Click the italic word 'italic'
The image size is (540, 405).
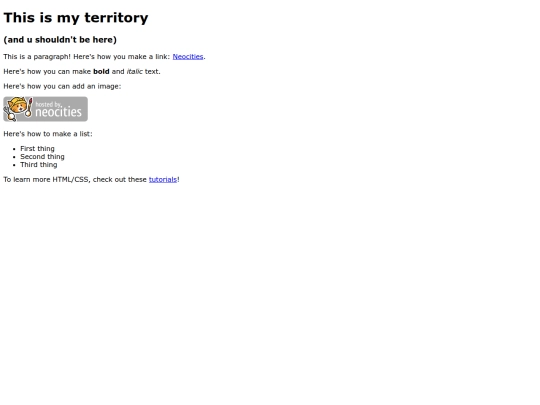coord(134,71)
